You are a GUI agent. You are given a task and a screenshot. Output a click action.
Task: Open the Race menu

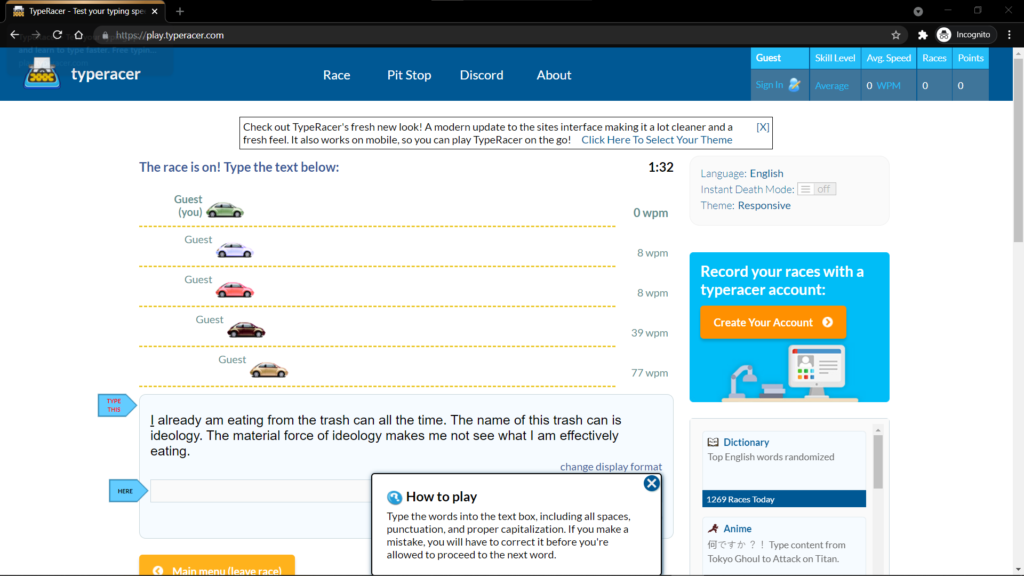(336, 75)
